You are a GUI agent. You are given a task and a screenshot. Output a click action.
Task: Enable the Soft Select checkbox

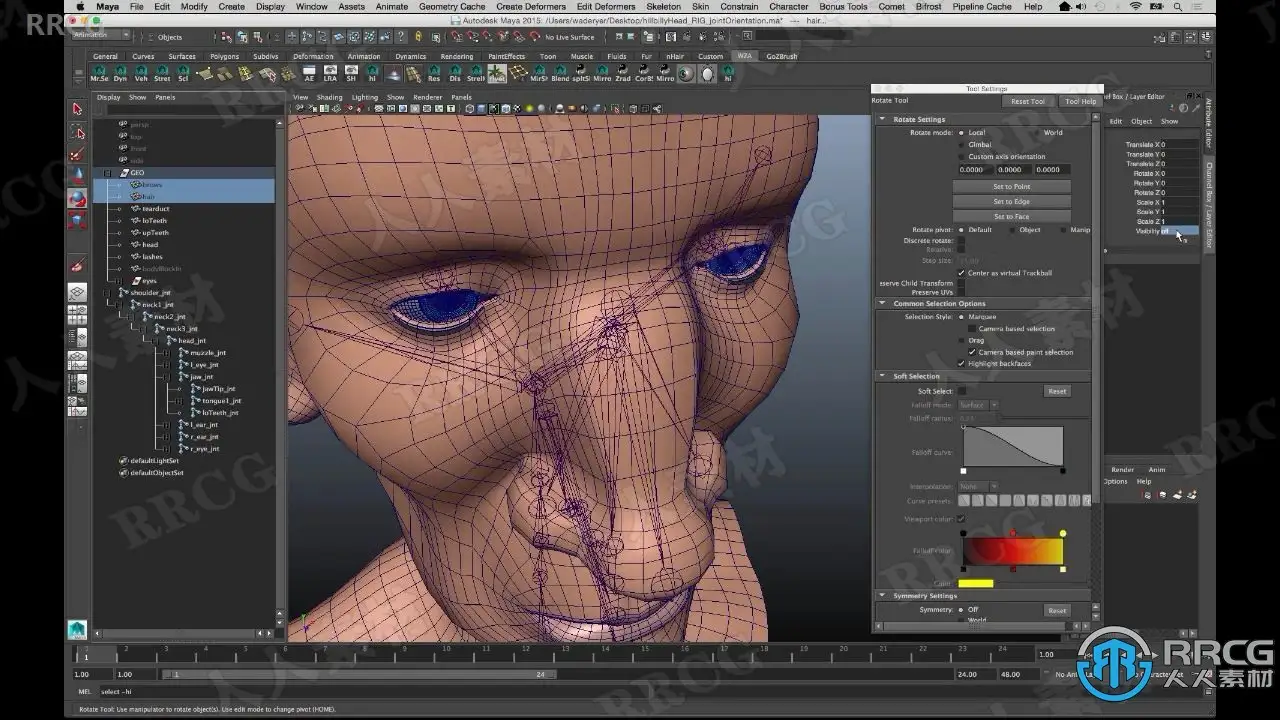point(962,391)
